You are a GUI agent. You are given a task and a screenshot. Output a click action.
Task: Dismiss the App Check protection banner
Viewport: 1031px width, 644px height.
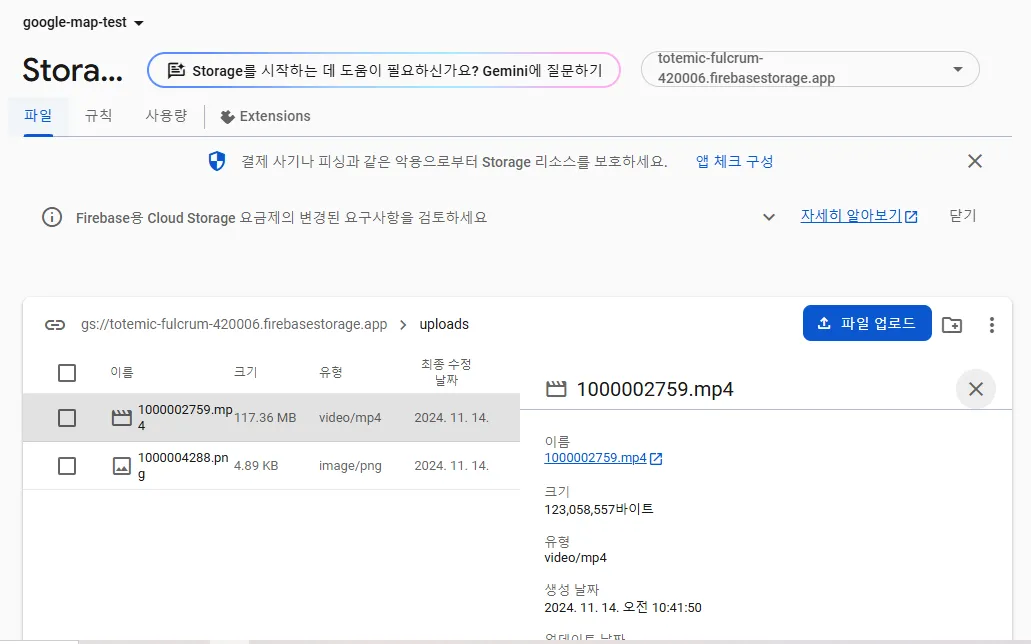click(975, 161)
